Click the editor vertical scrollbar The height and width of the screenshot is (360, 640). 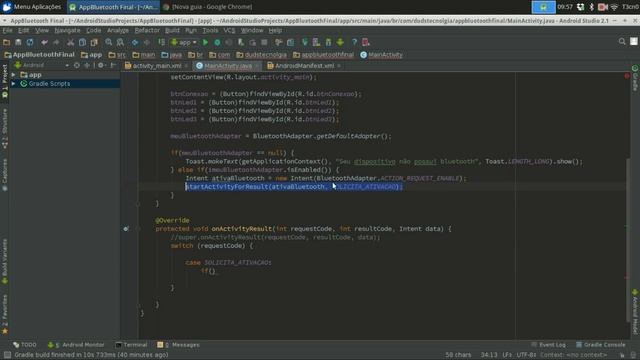click(x=628, y=240)
